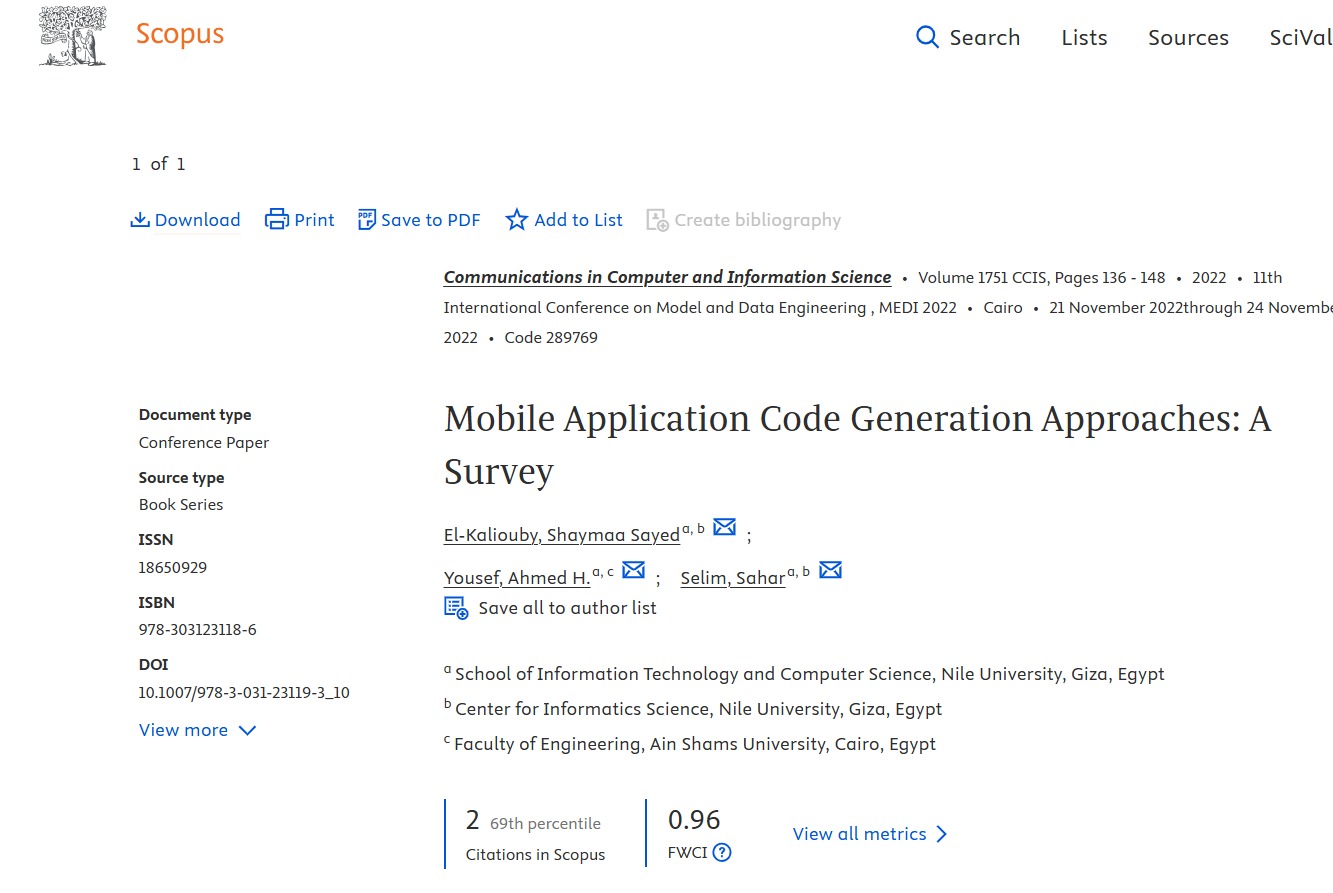Click the Save to PDF icon
The width and height of the screenshot is (1333, 893).
[x=367, y=220]
